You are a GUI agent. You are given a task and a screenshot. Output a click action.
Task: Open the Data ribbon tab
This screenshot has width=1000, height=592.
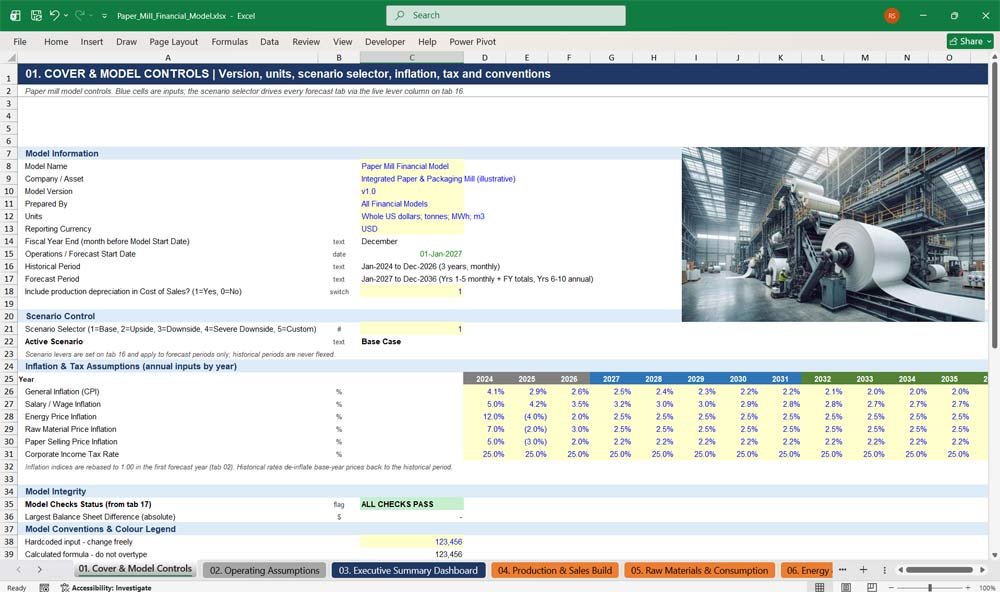[269, 41]
